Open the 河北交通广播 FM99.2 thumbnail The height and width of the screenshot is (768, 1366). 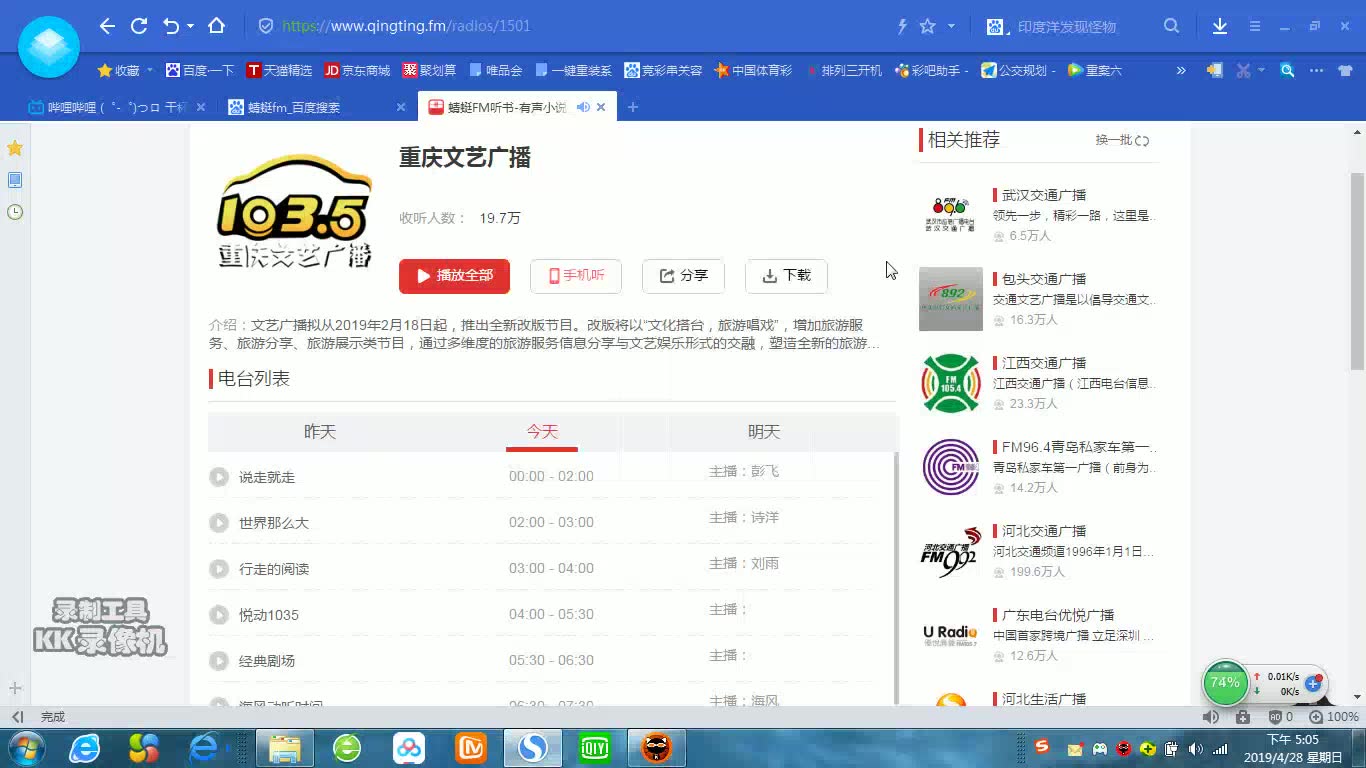point(951,551)
